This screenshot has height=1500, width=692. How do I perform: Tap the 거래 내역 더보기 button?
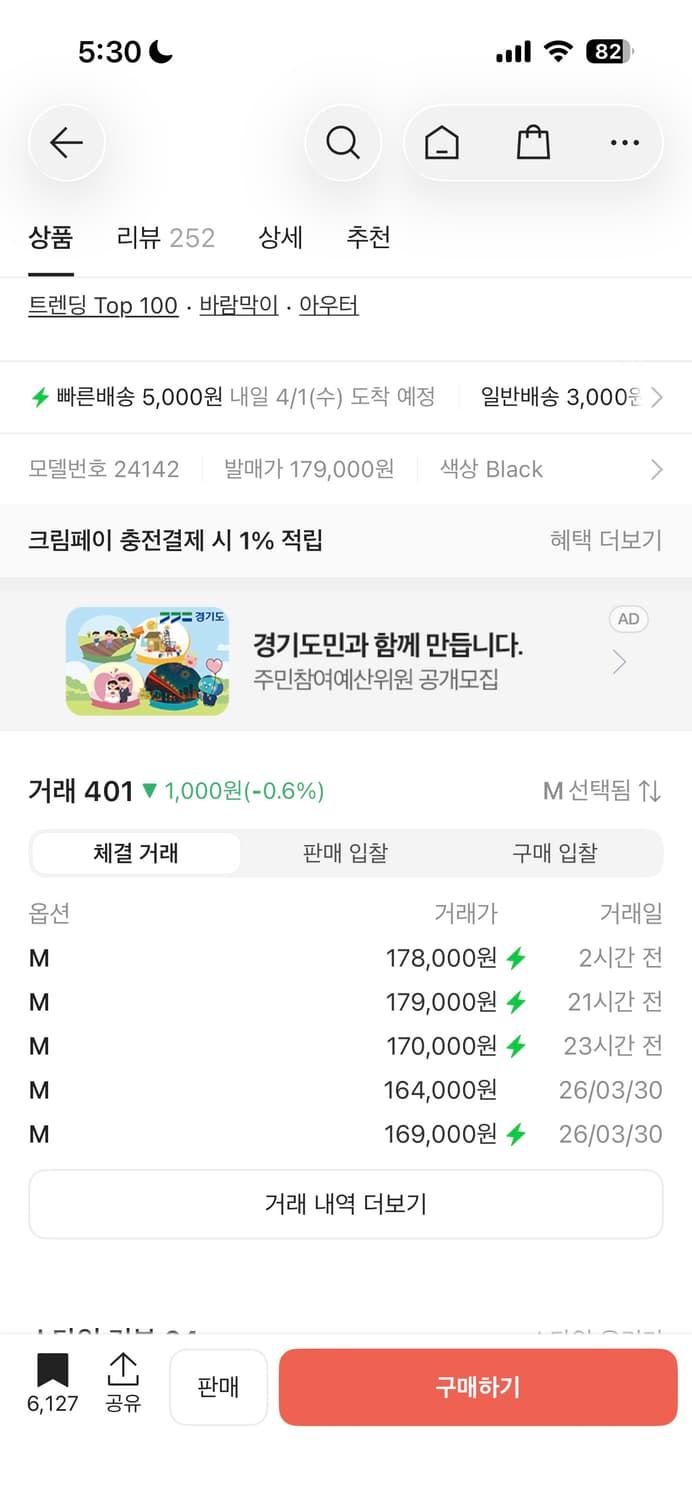[x=345, y=1204]
